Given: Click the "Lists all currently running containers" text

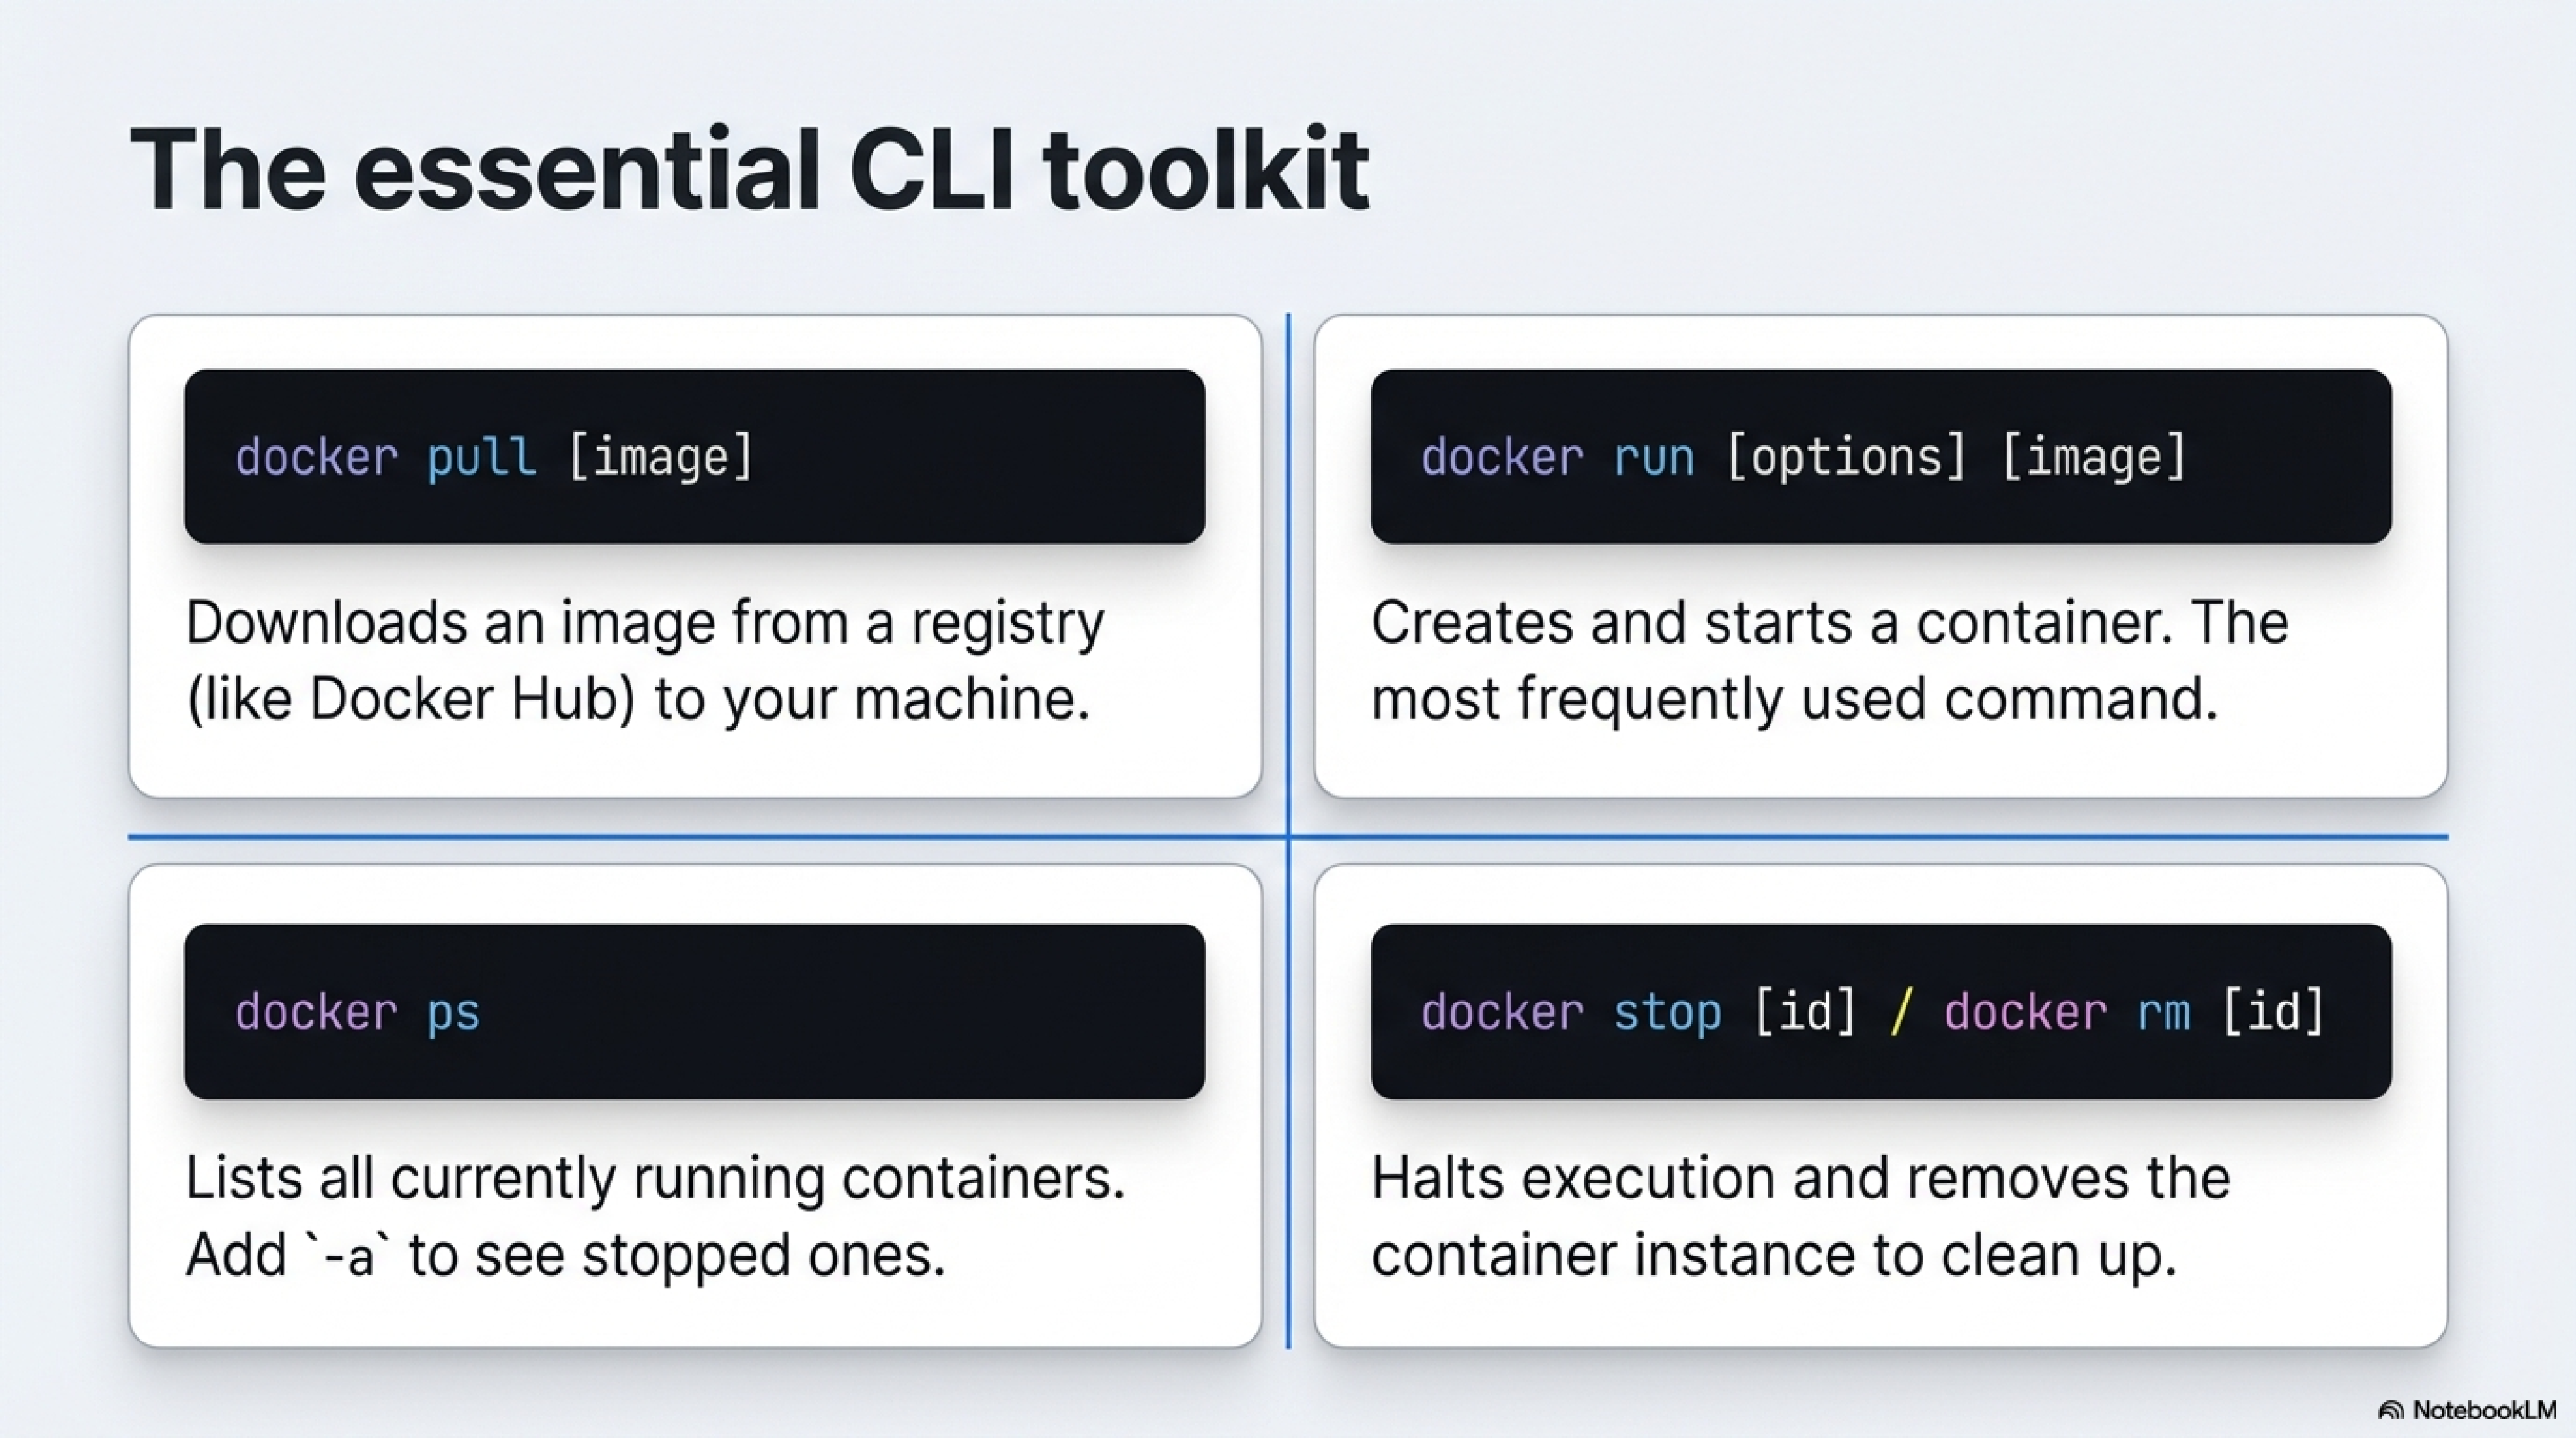Looking at the screenshot, I should [x=655, y=1179].
